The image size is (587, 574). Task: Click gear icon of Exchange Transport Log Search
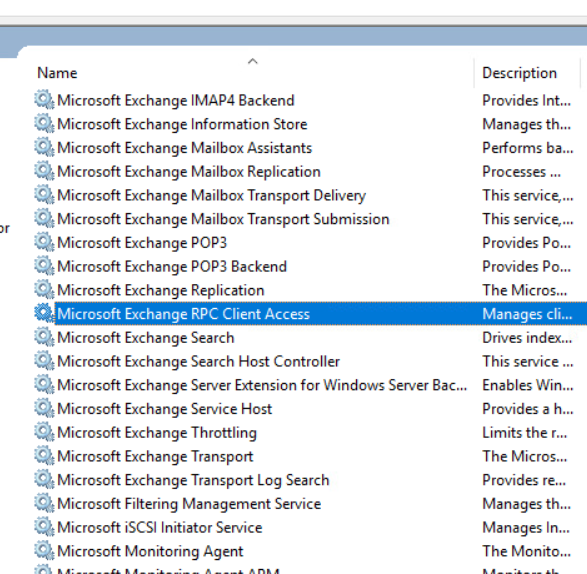[44, 479]
